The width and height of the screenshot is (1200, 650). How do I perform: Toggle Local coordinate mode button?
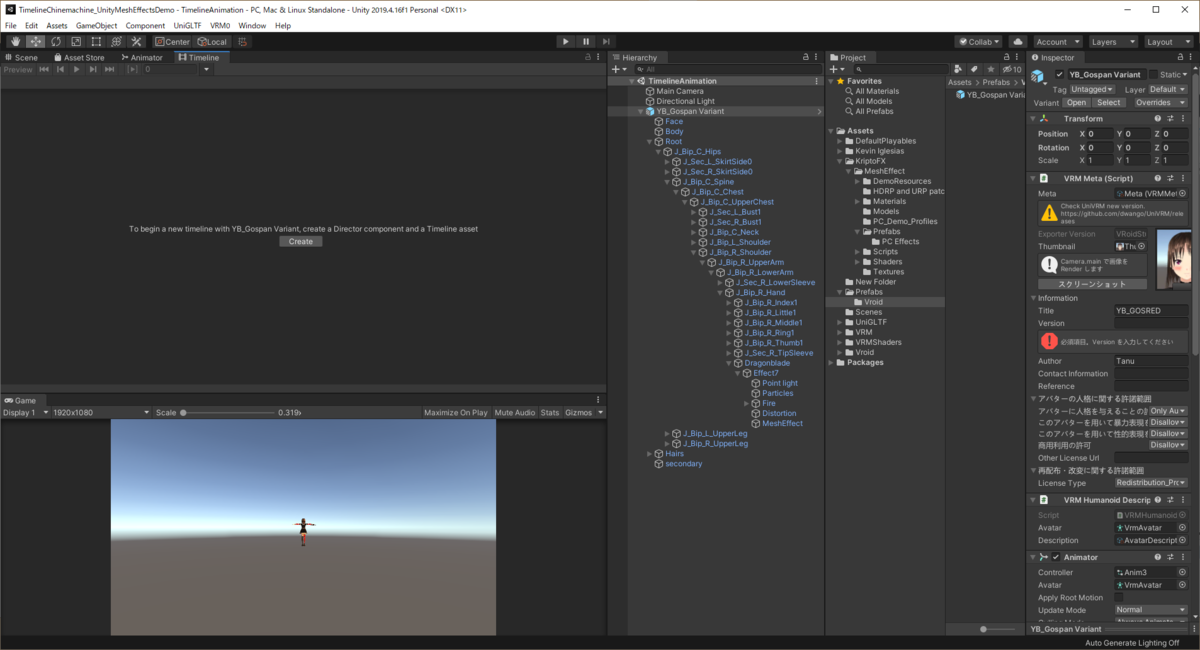211,42
